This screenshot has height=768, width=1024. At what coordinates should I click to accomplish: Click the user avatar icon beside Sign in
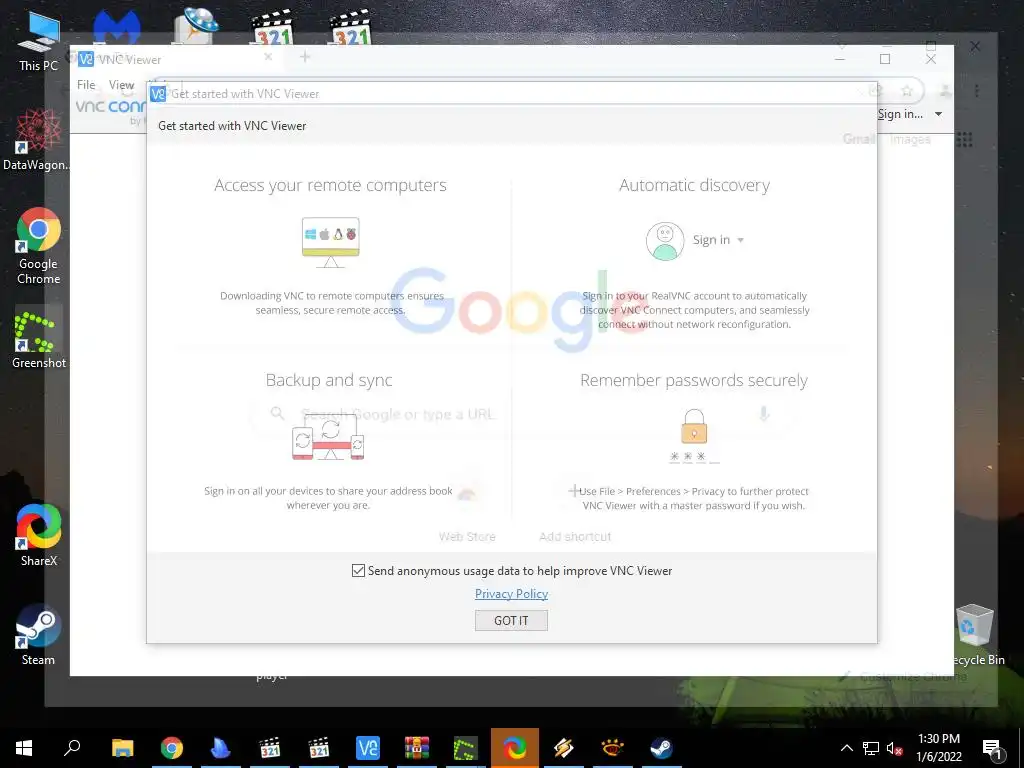[665, 241]
